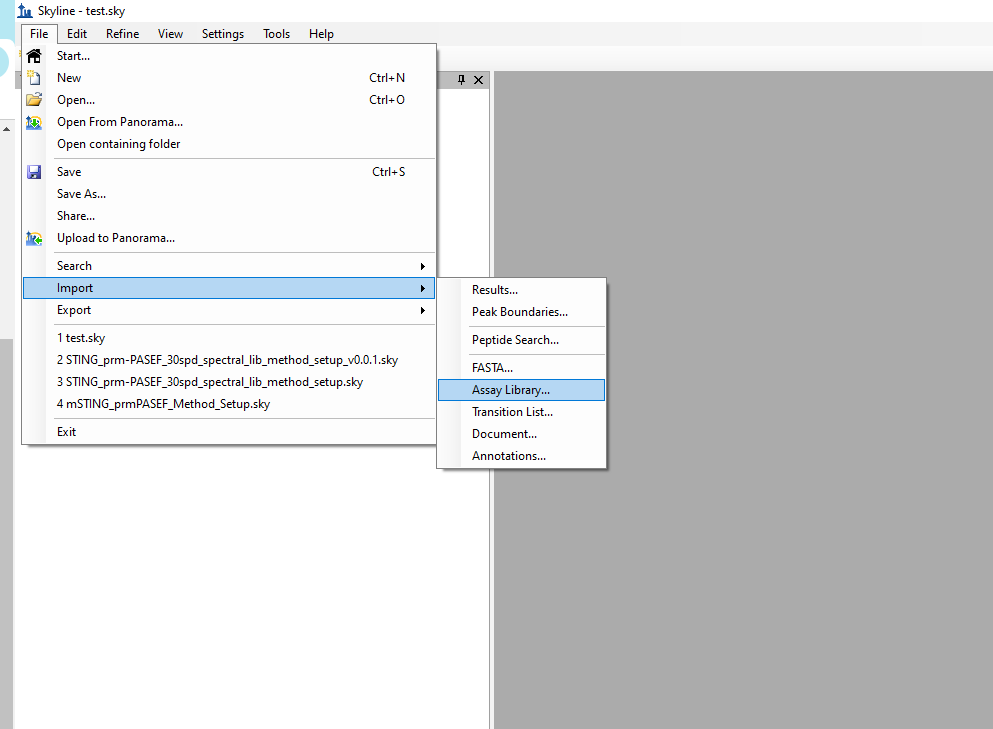993x729 pixels.
Task: Select Assay Library... from Import submenu
Action: tap(510, 390)
